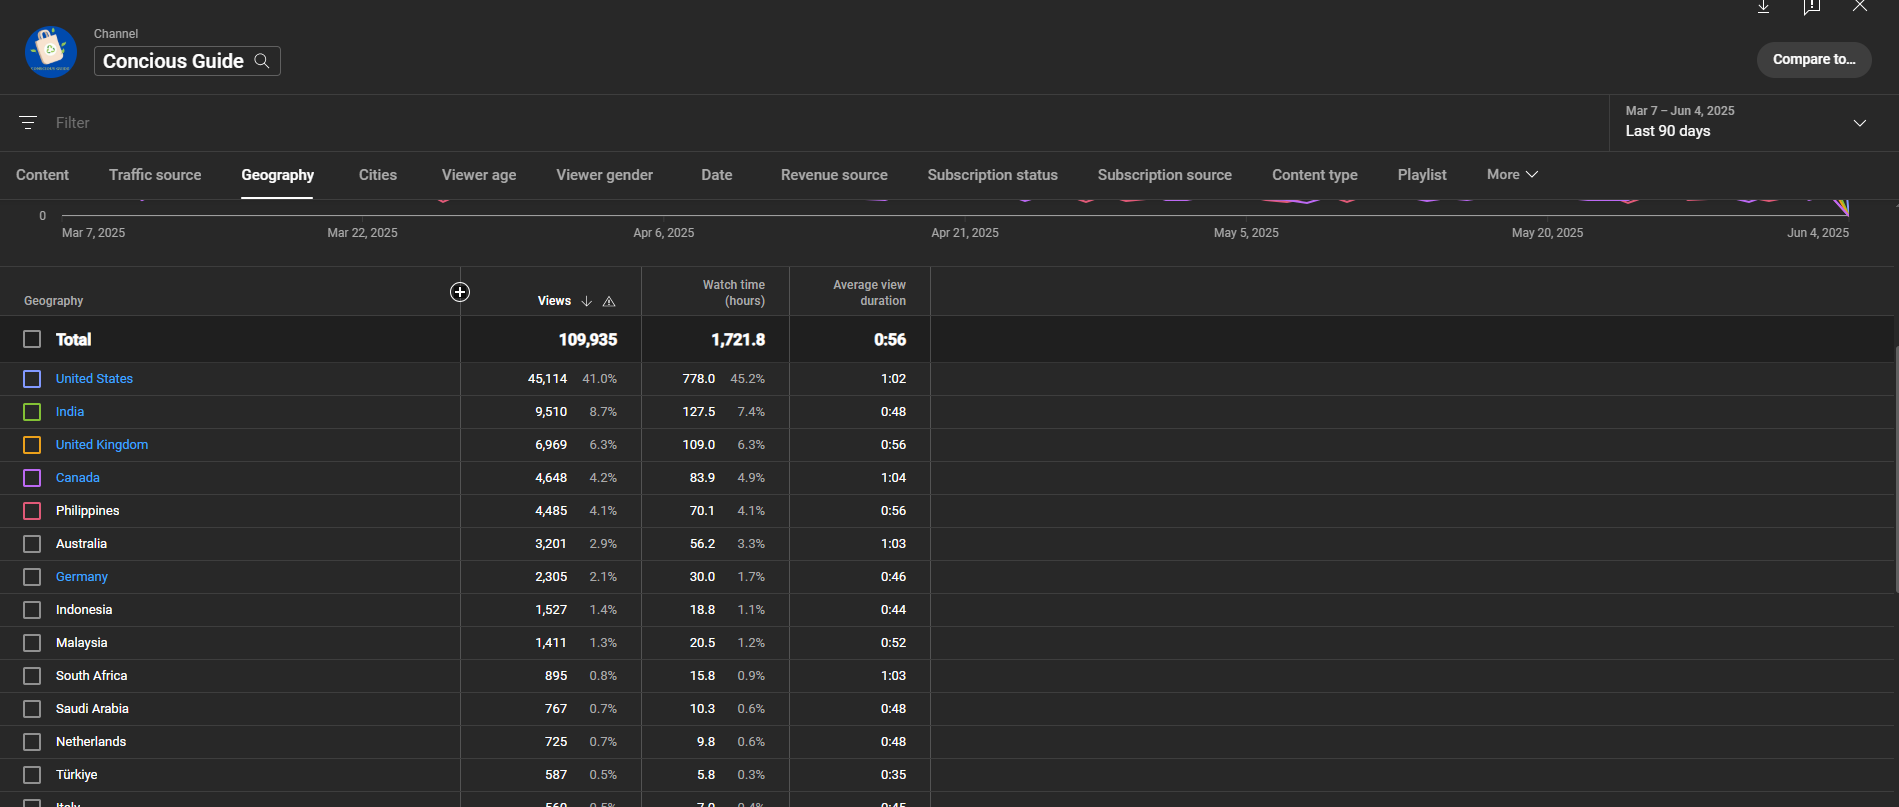
Task: Click the Australia row label
Action: click(81, 544)
